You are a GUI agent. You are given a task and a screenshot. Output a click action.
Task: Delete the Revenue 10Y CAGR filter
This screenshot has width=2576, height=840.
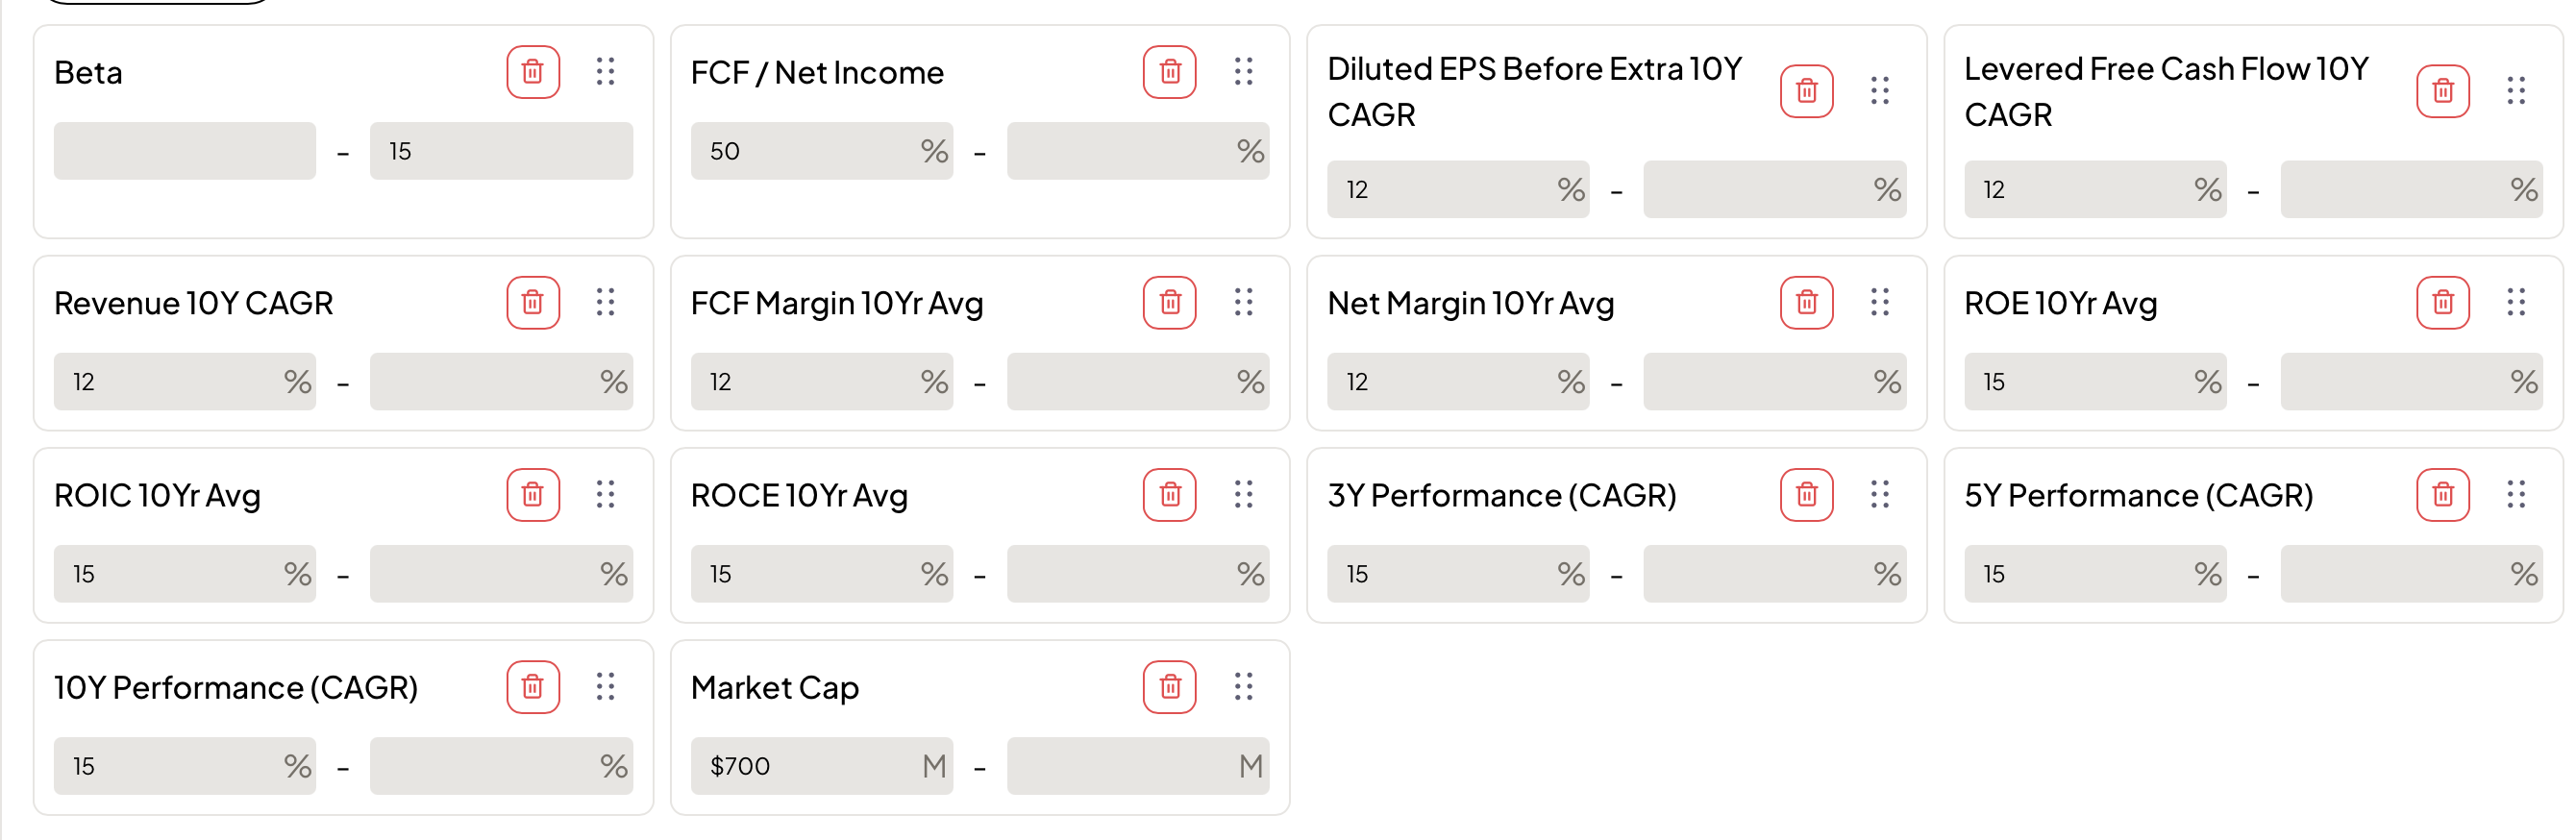click(x=533, y=302)
